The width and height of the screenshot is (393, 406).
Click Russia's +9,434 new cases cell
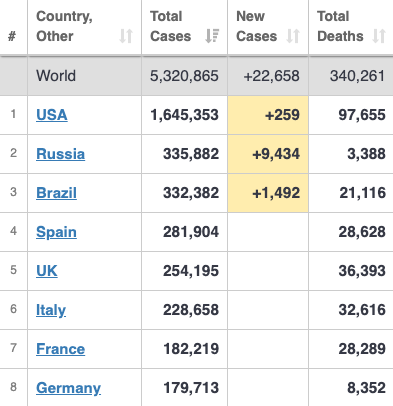tap(268, 154)
